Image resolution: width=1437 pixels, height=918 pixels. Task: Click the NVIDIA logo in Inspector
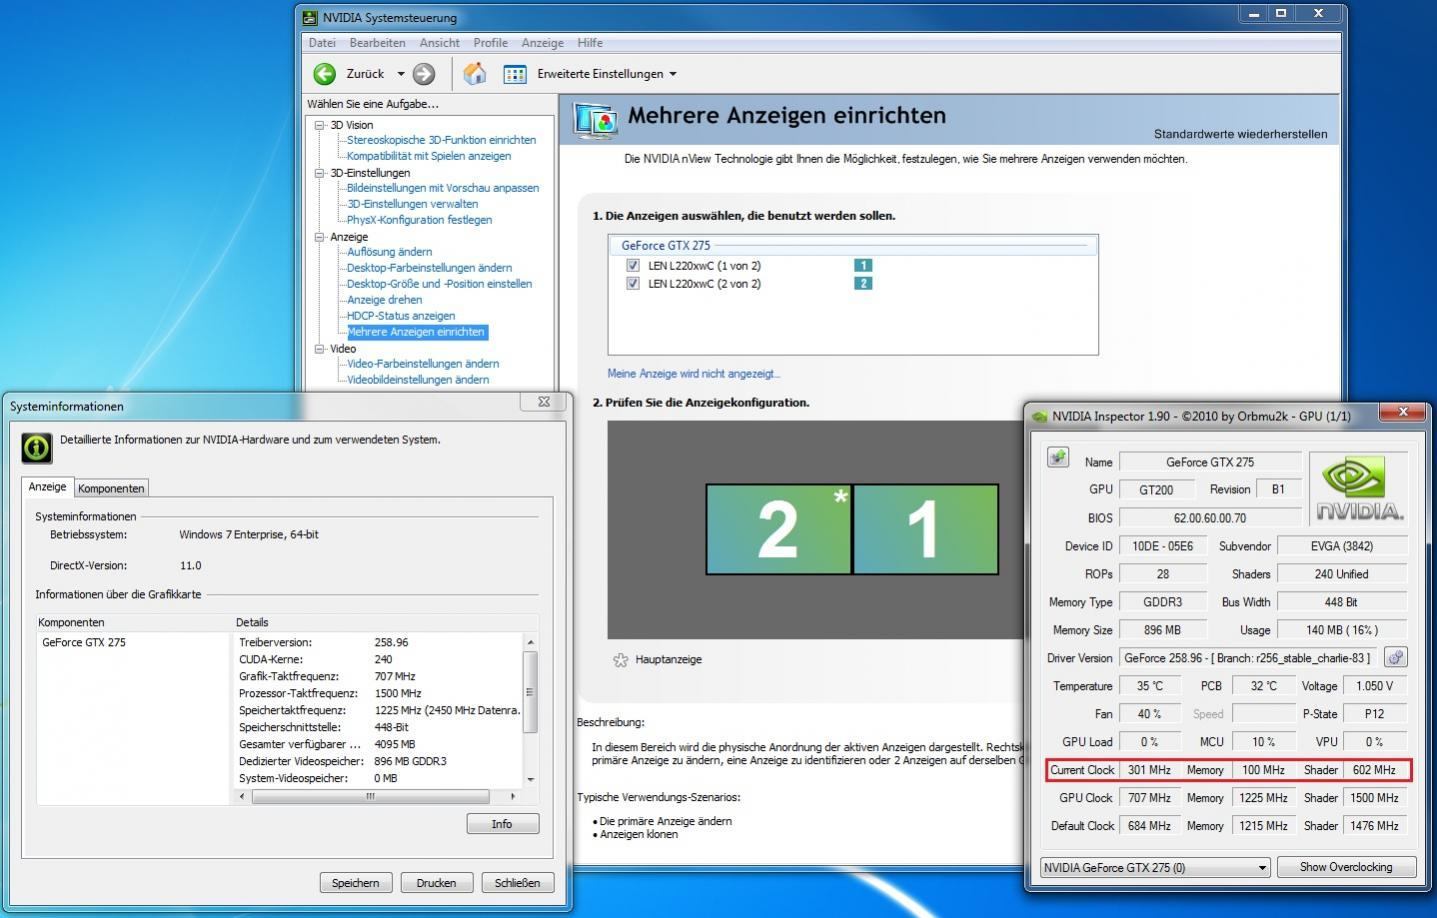click(x=1359, y=488)
